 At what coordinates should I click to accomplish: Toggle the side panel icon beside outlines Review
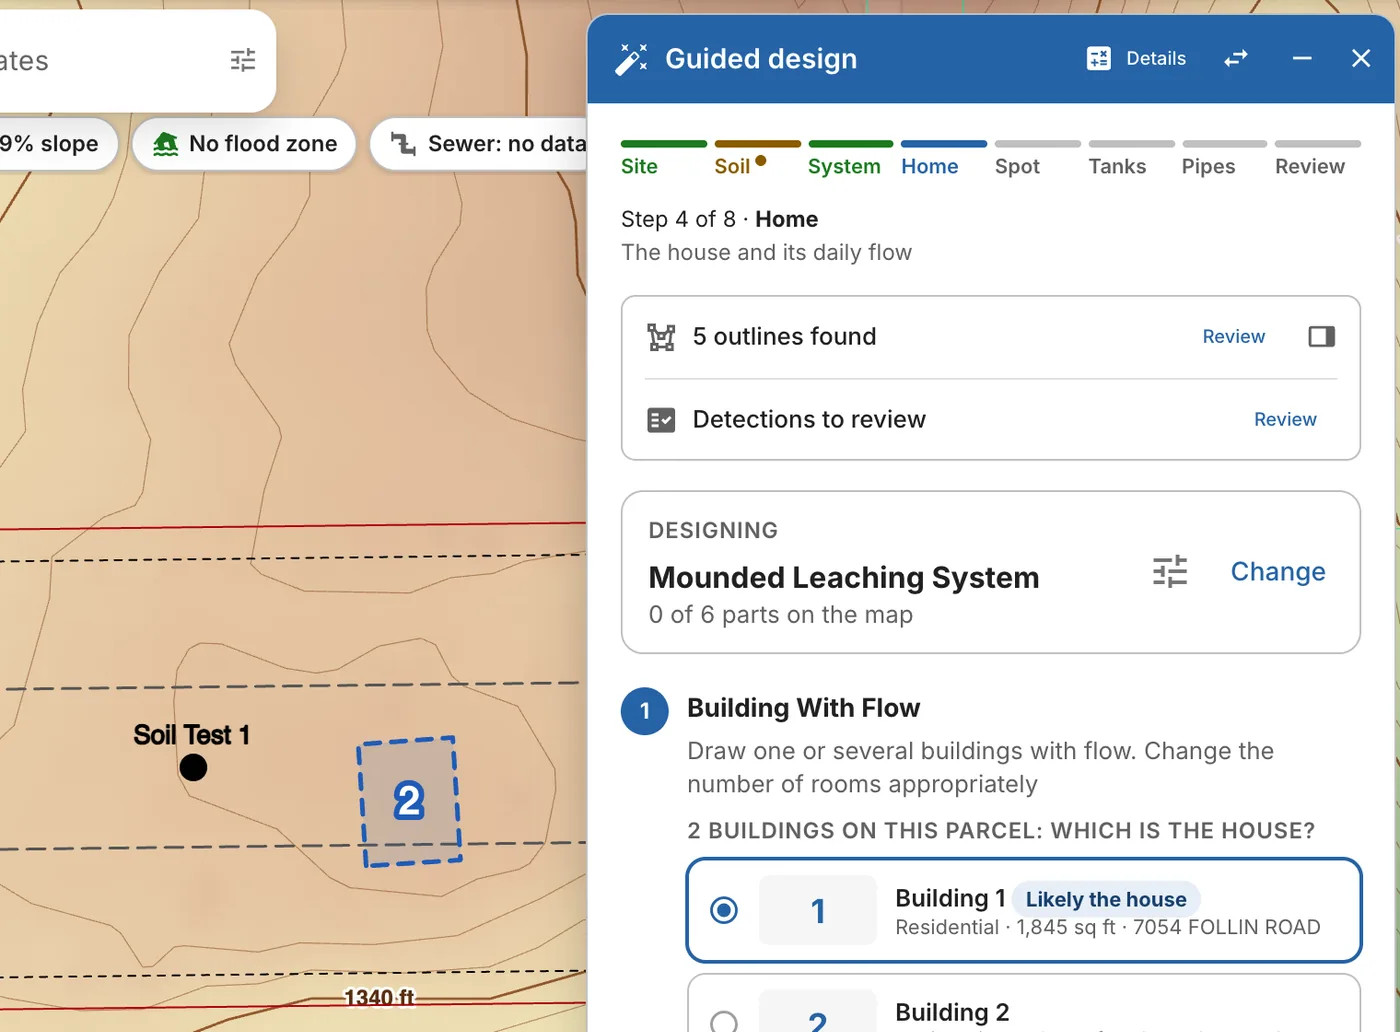tap(1322, 337)
